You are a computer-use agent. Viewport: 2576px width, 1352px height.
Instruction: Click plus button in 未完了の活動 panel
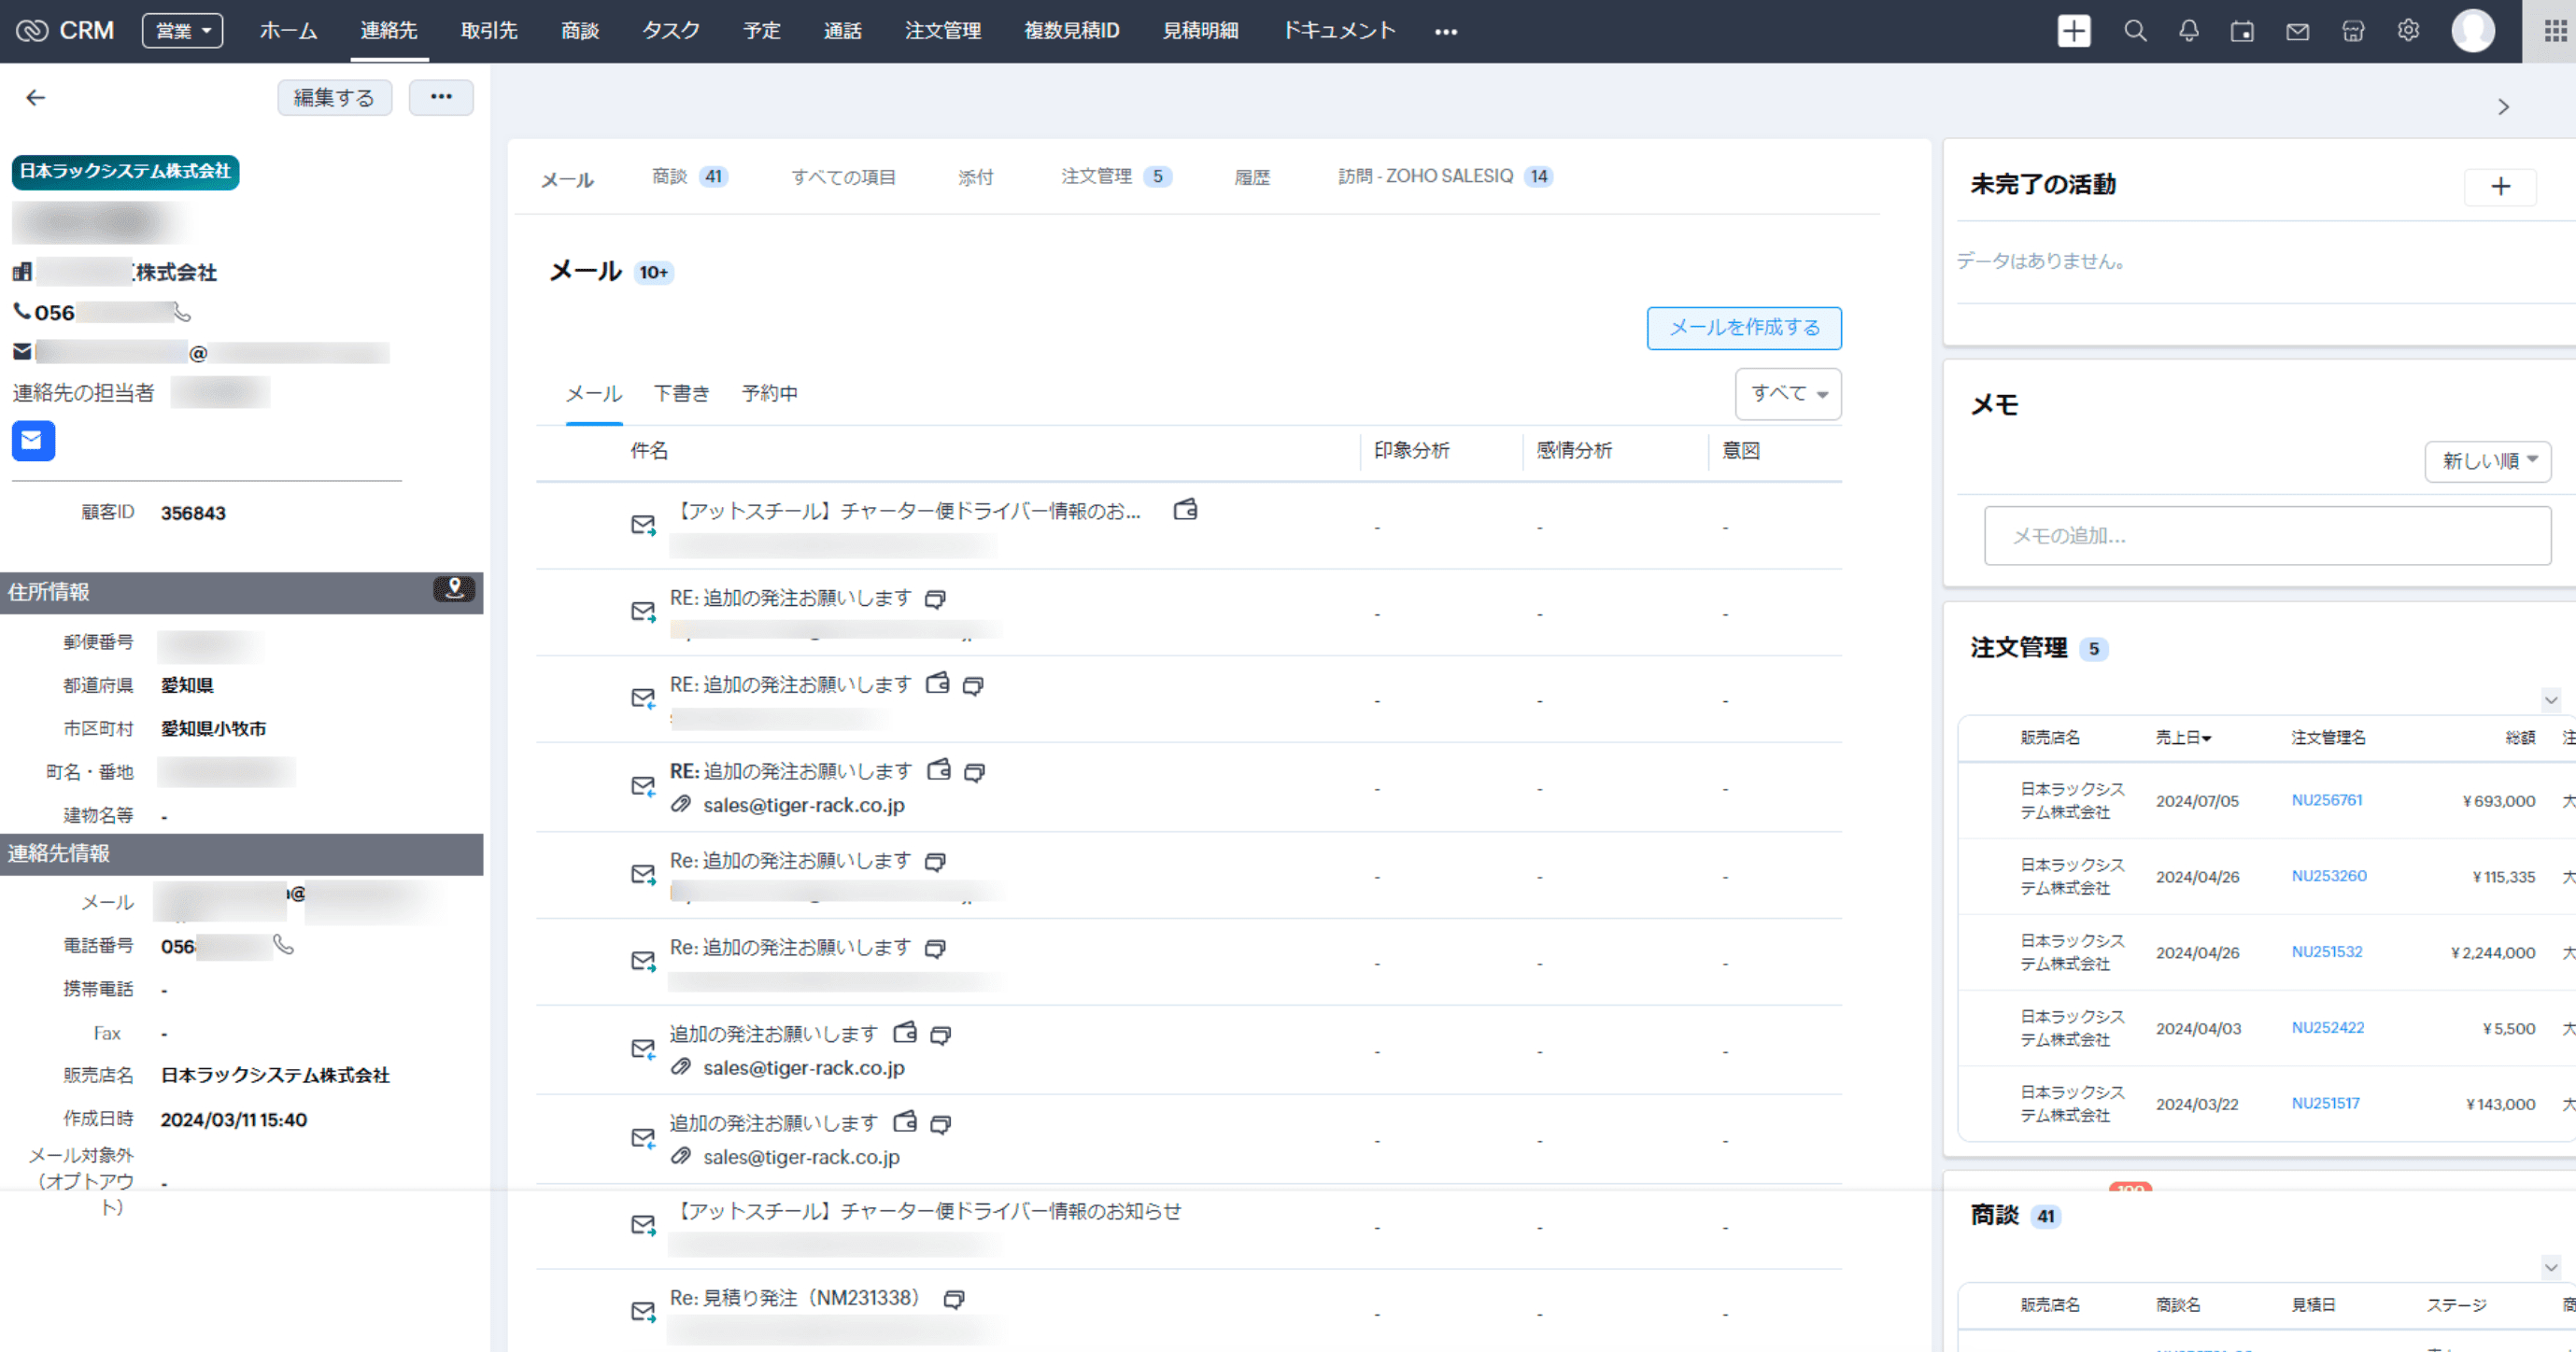pyautogui.click(x=2500, y=186)
